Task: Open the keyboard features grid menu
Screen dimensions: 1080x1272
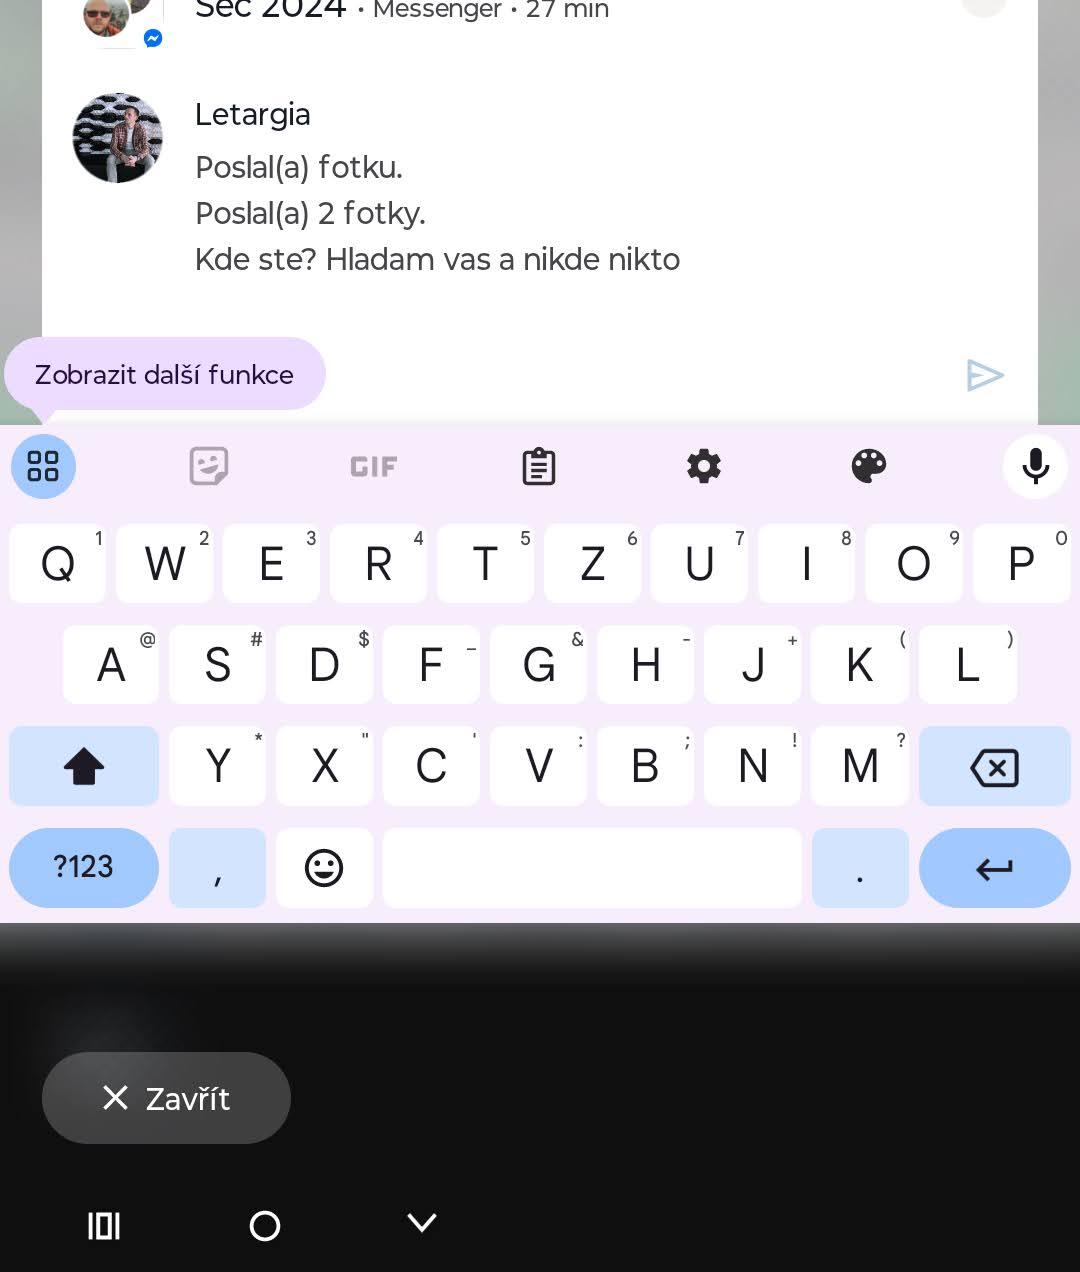Action: click(x=43, y=466)
